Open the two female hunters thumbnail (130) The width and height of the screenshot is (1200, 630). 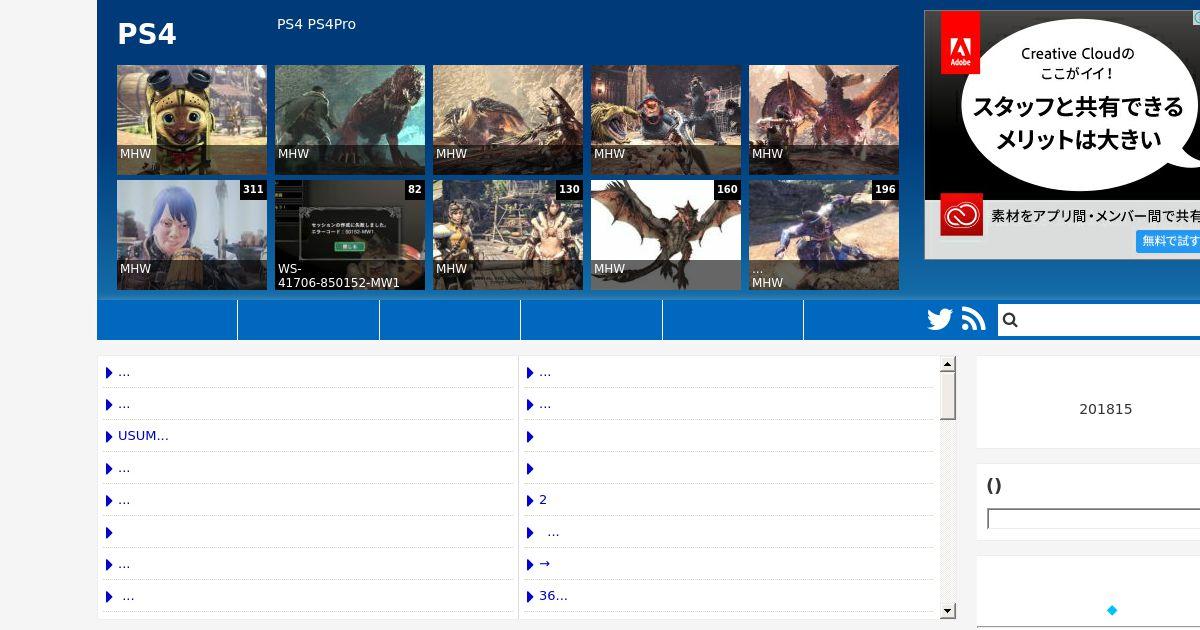point(508,235)
